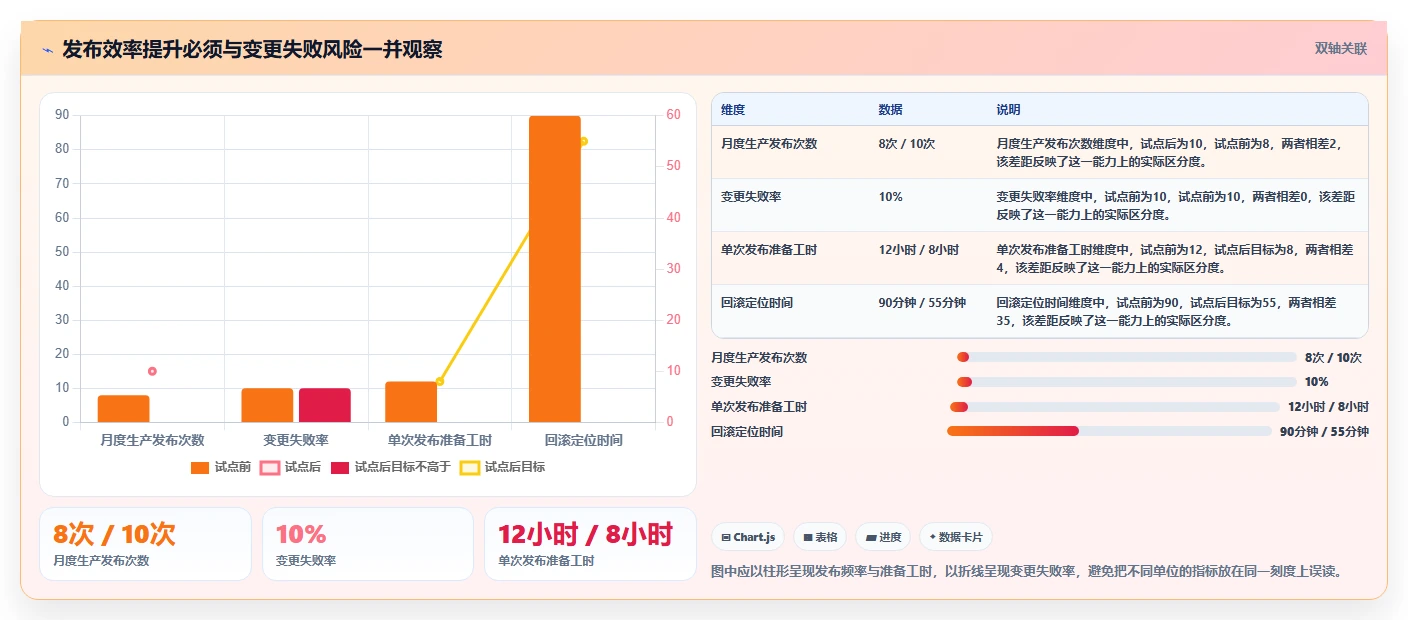This screenshot has height=620, width=1408.
Task: Select the Chart.js chip
Action: click(x=748, y=537)
